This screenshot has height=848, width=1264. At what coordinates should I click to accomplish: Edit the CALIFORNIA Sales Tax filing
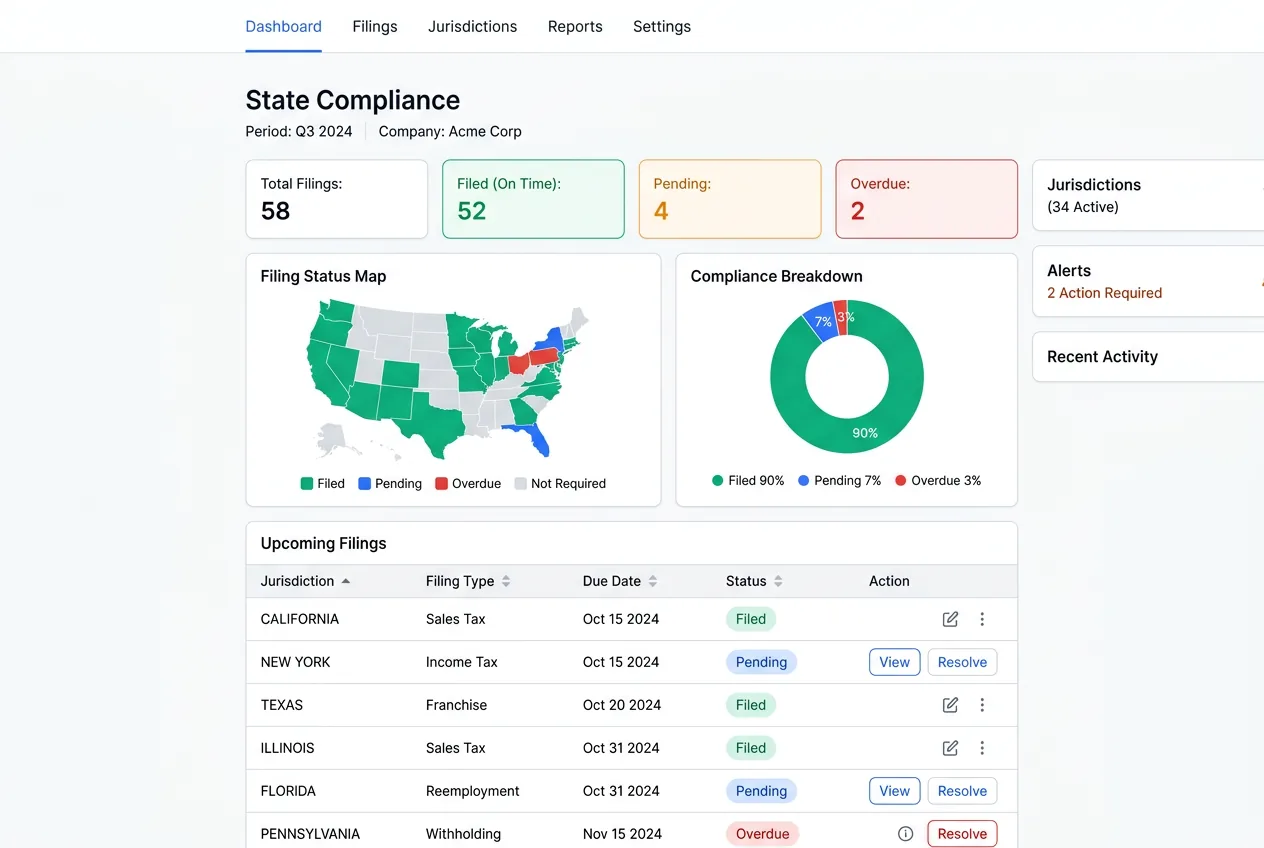pos(950,619)
